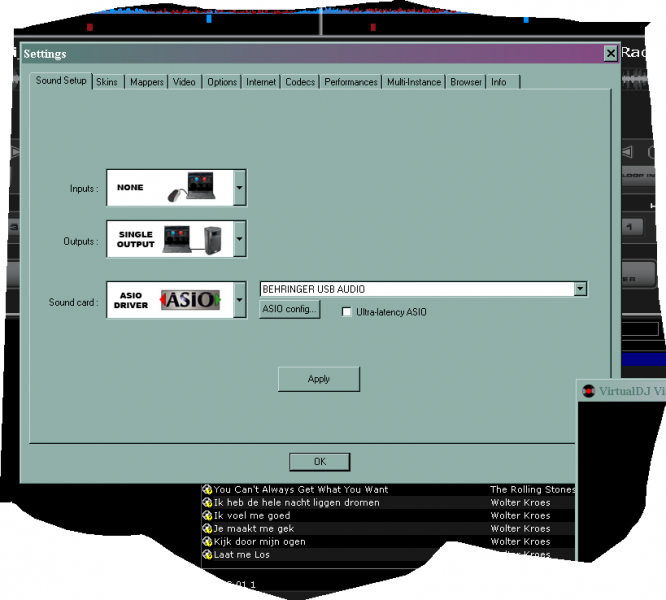Click the right deck blue waveform marker

pos(526,20)
